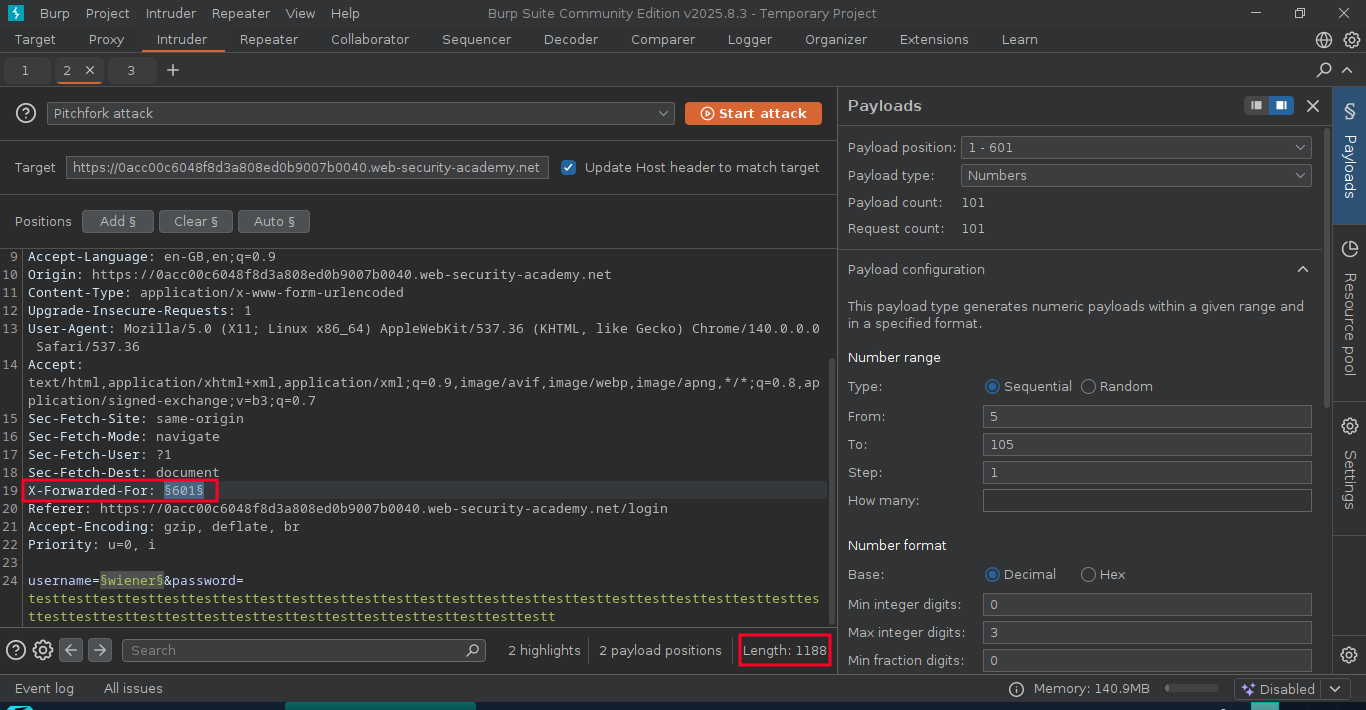This screenshot has height=710, width=1366.
Task: Click the help icon beside attack type
Action: pyautogui.click(x=26, y=113)
